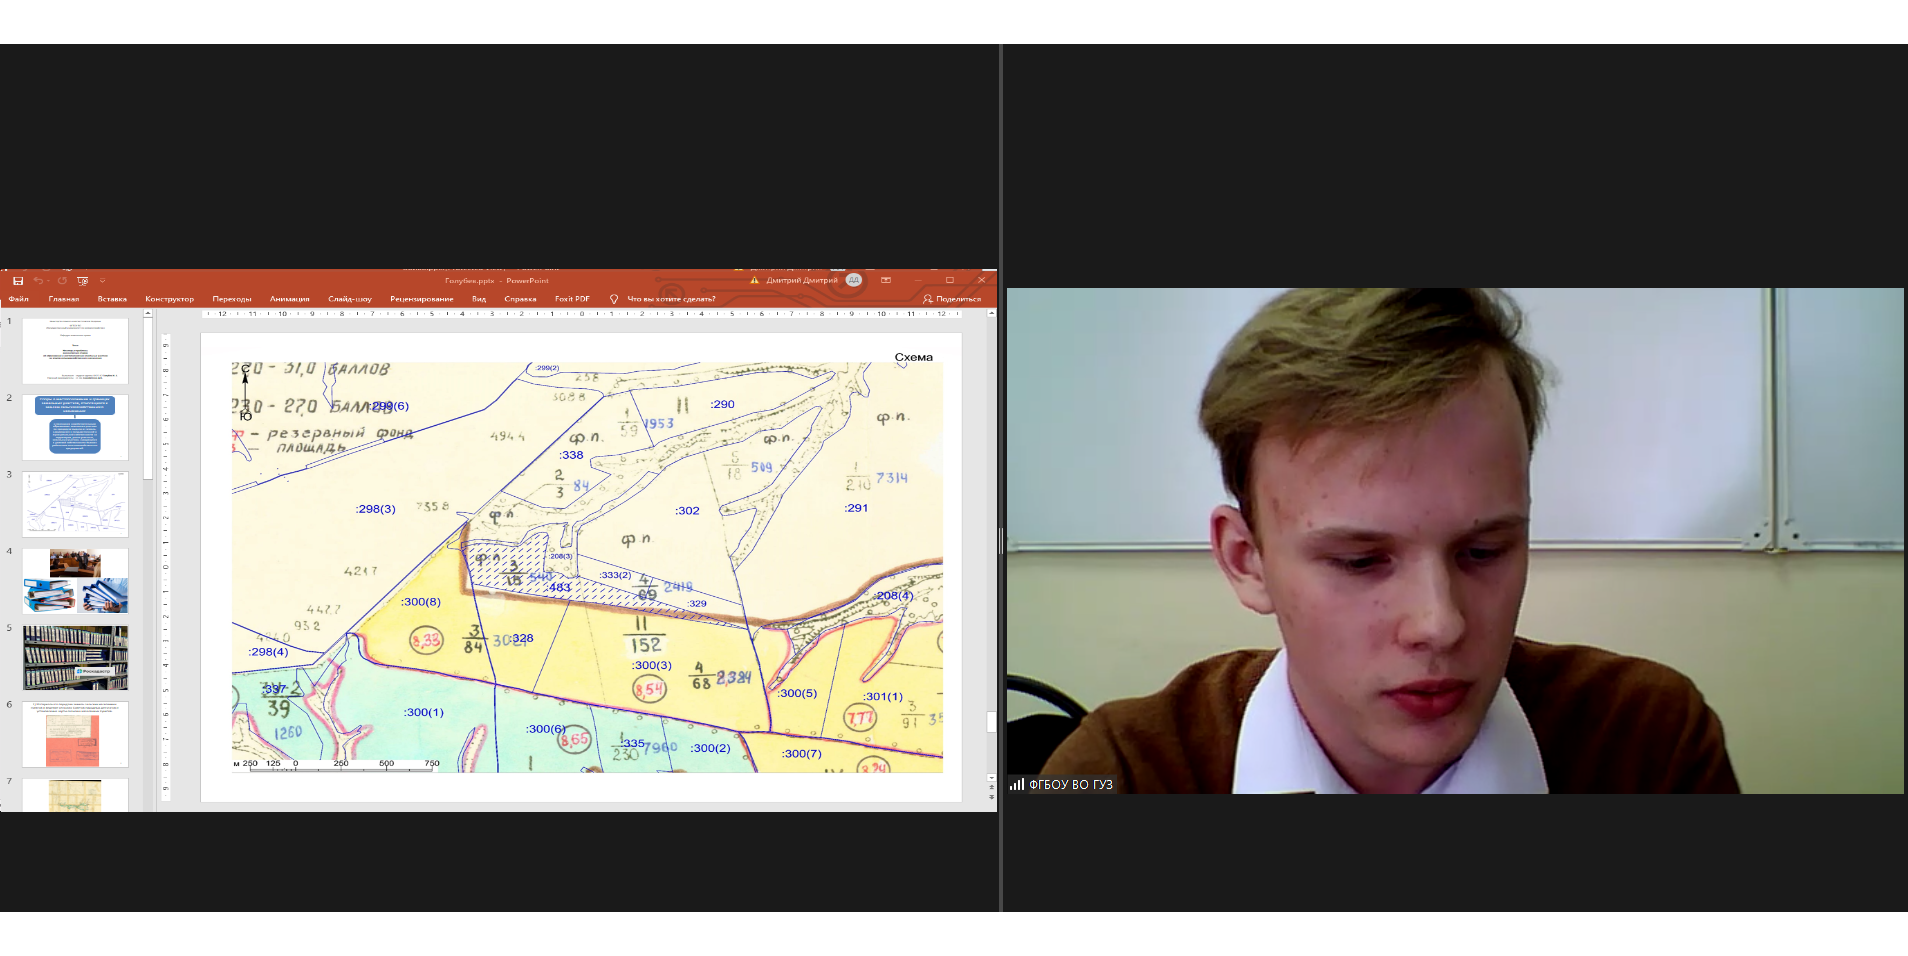Switch to the Вид tab
This screenshot has height=956, width=1908.
coord(479,299)
